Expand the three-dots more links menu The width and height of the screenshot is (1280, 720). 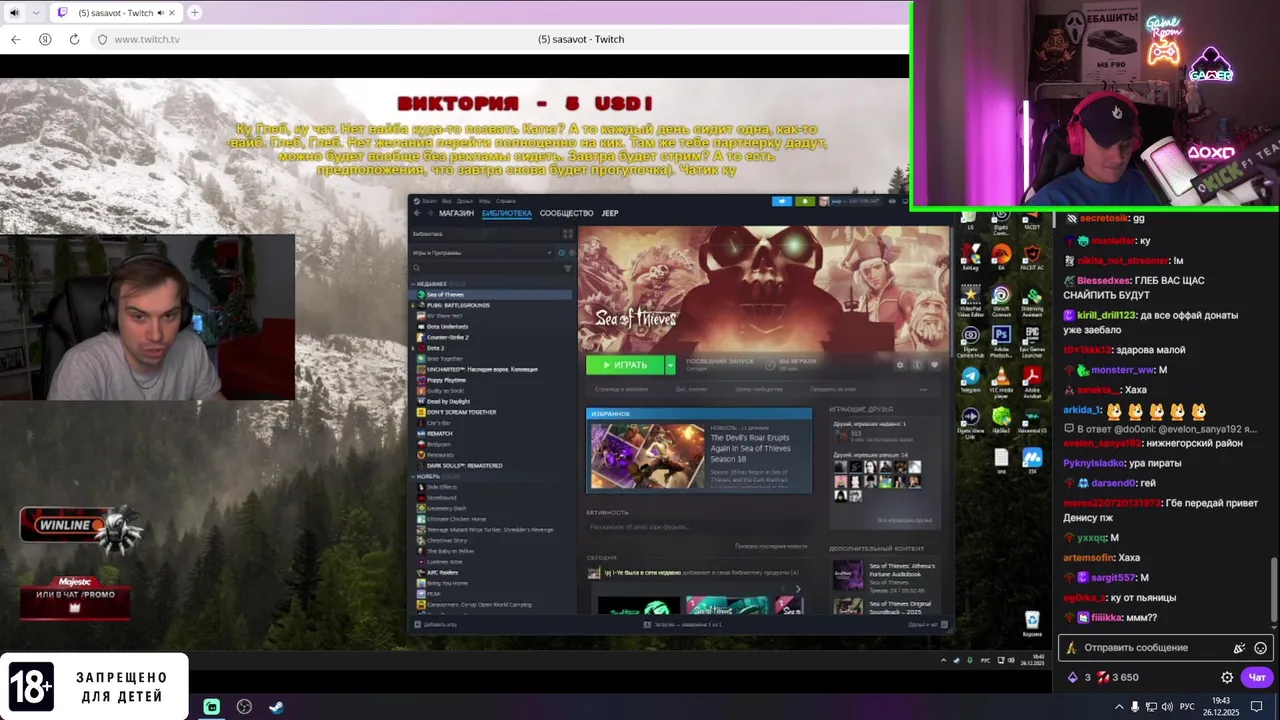(x=922, y=388)
